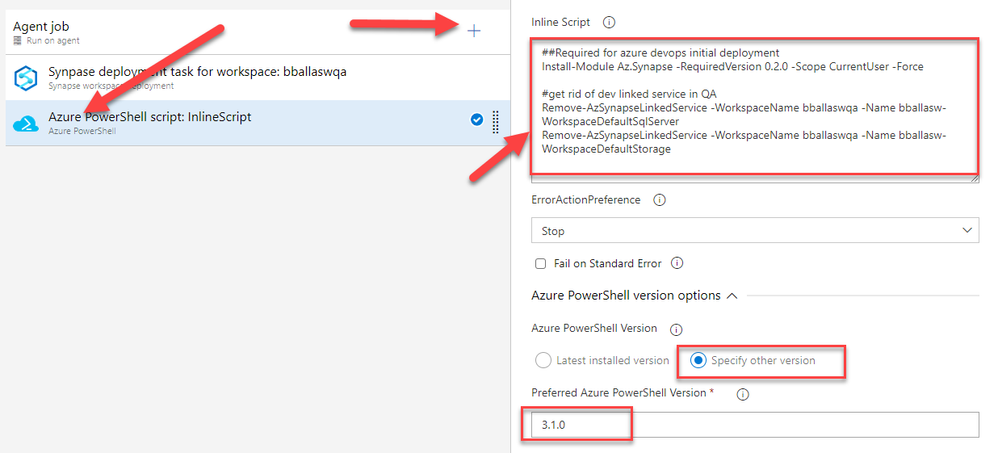Click info icon beside Preferred Azure PowerShell Version
The image size is (998, 453).
point(742,394)
